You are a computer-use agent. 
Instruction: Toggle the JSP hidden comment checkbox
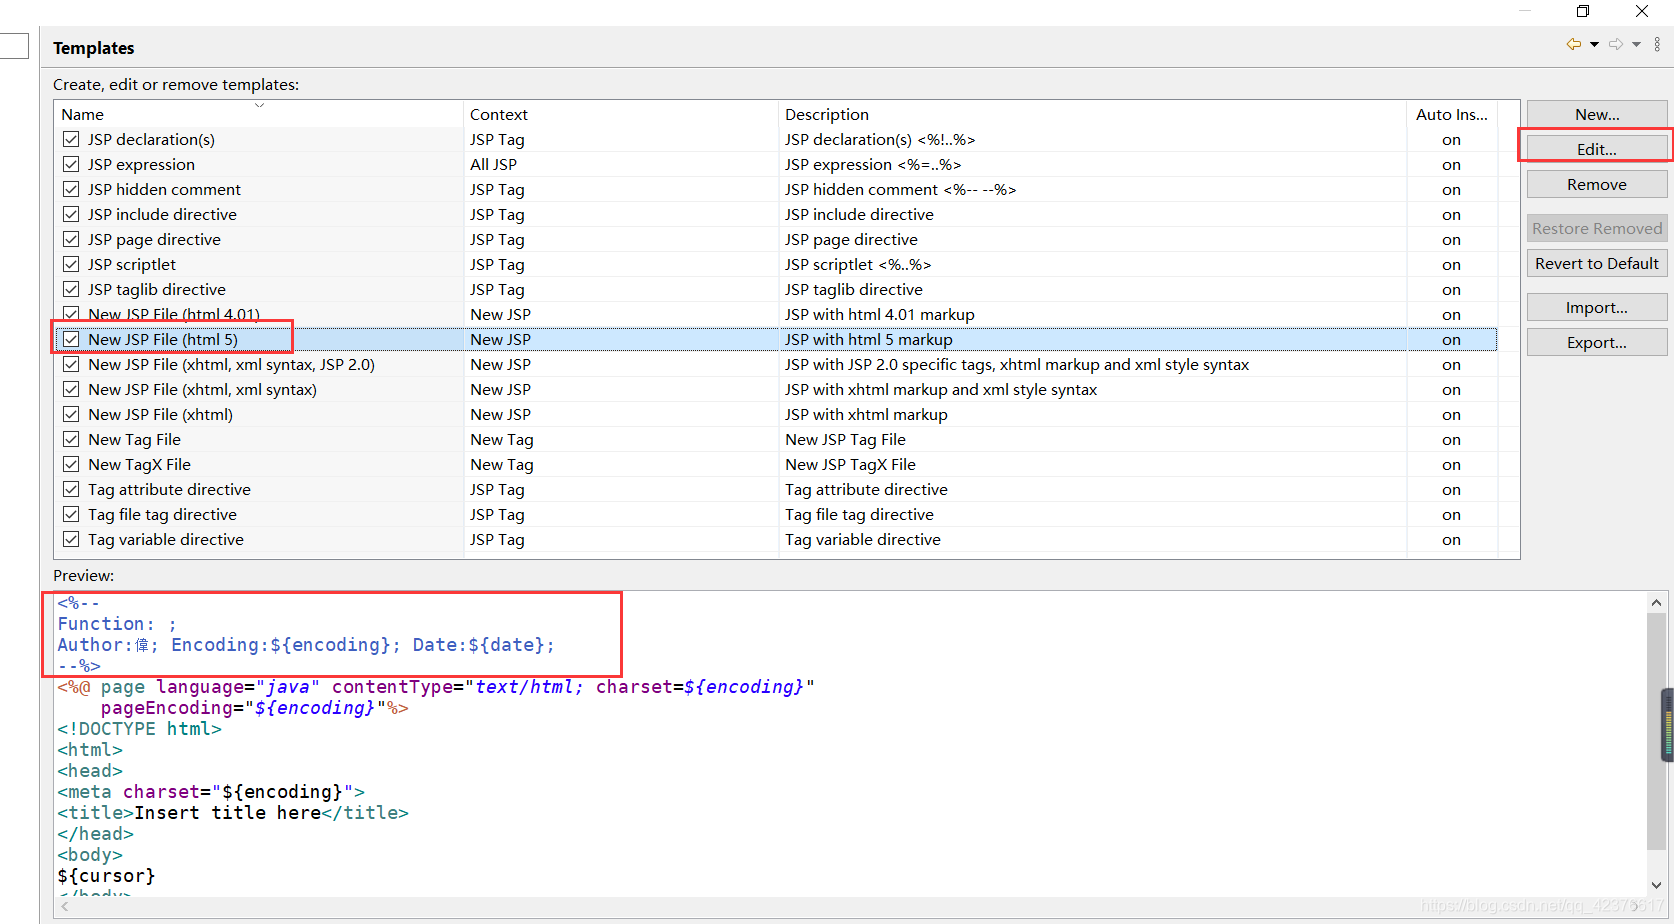click(x=71, y=189)
